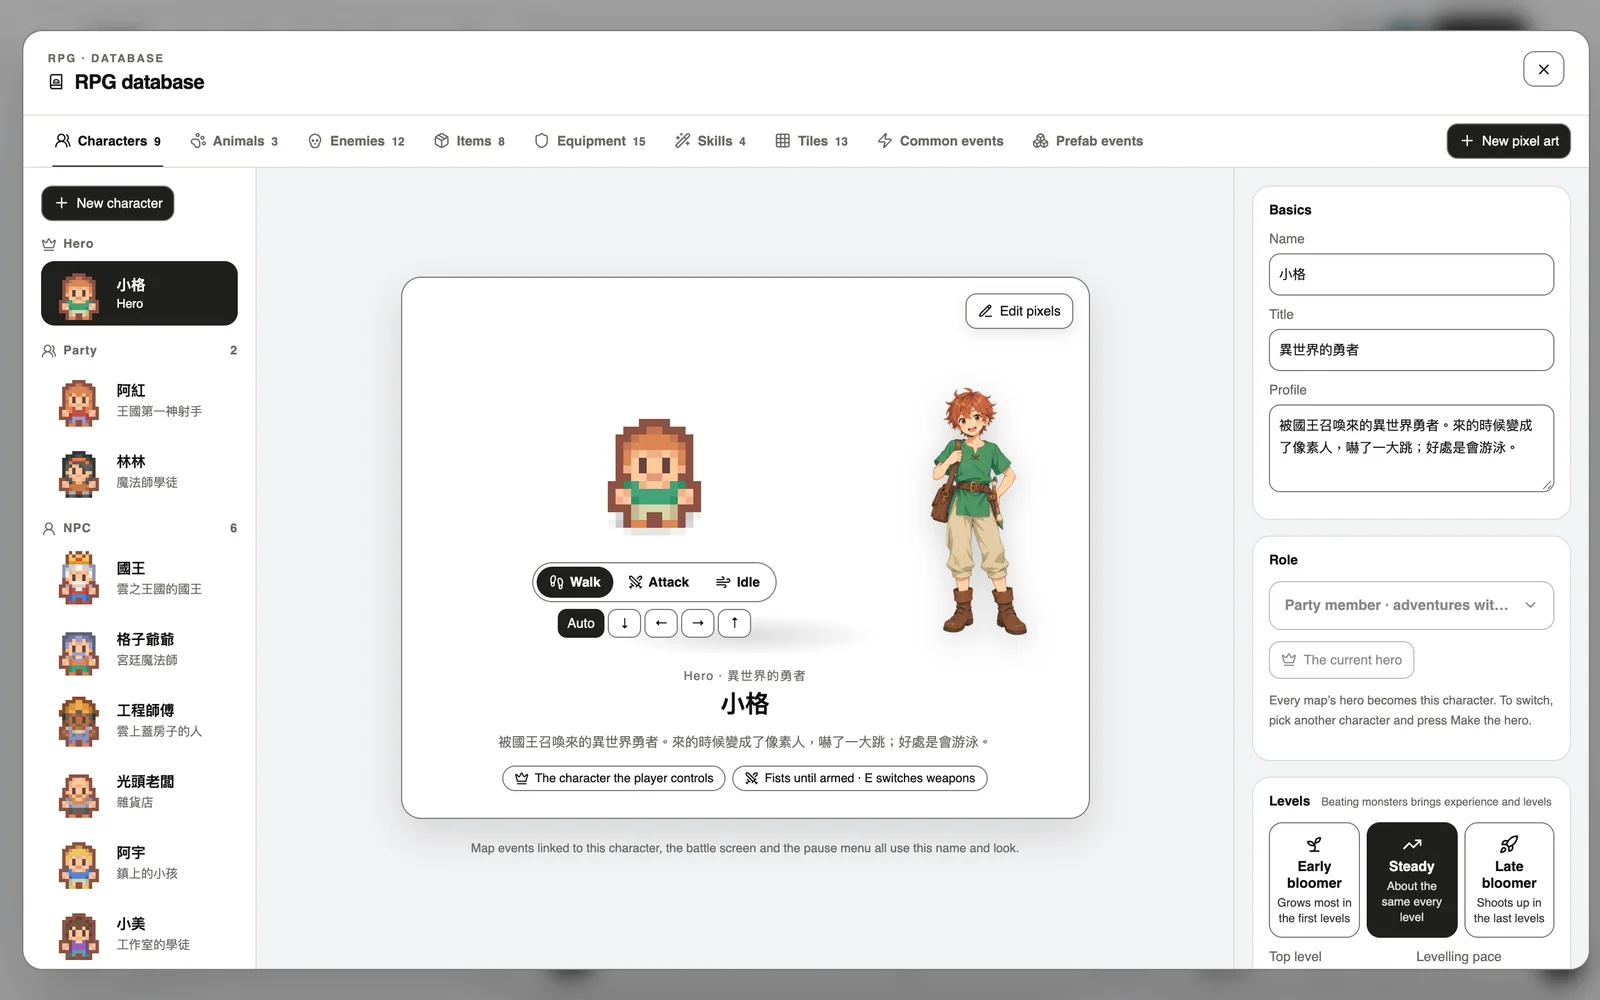Select hero 小格 in sidebar
This screenshot has height=1000, width=1600.
[x=139, y=293]
